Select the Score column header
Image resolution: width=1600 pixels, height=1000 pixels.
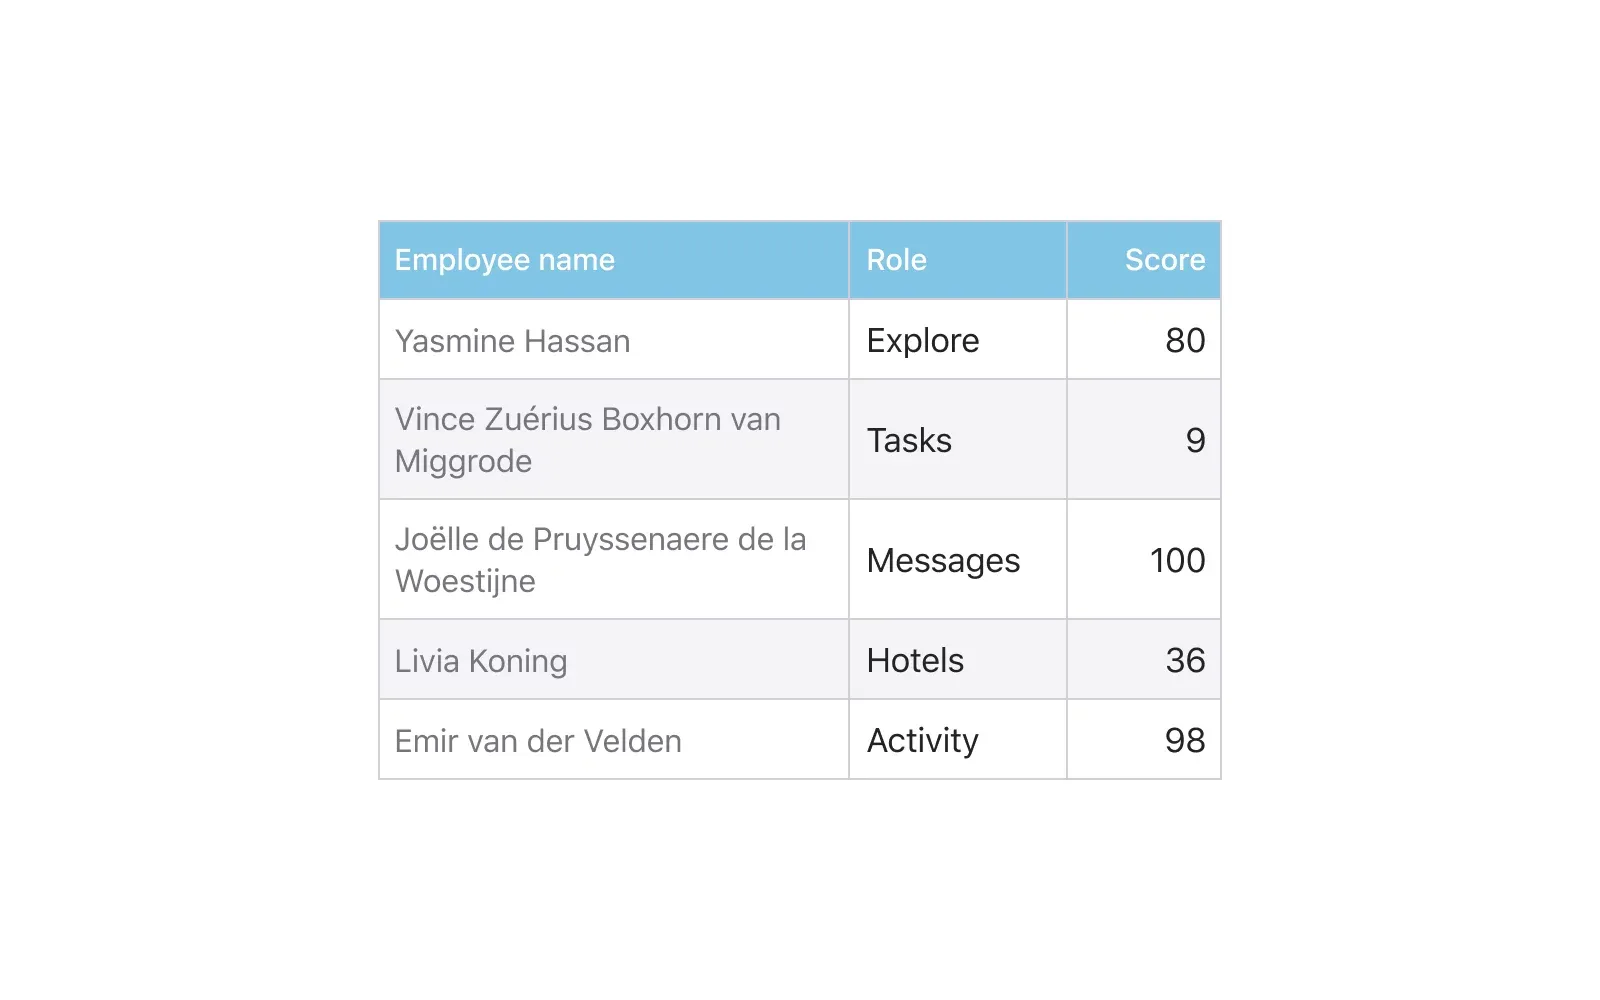point(1144,260)
